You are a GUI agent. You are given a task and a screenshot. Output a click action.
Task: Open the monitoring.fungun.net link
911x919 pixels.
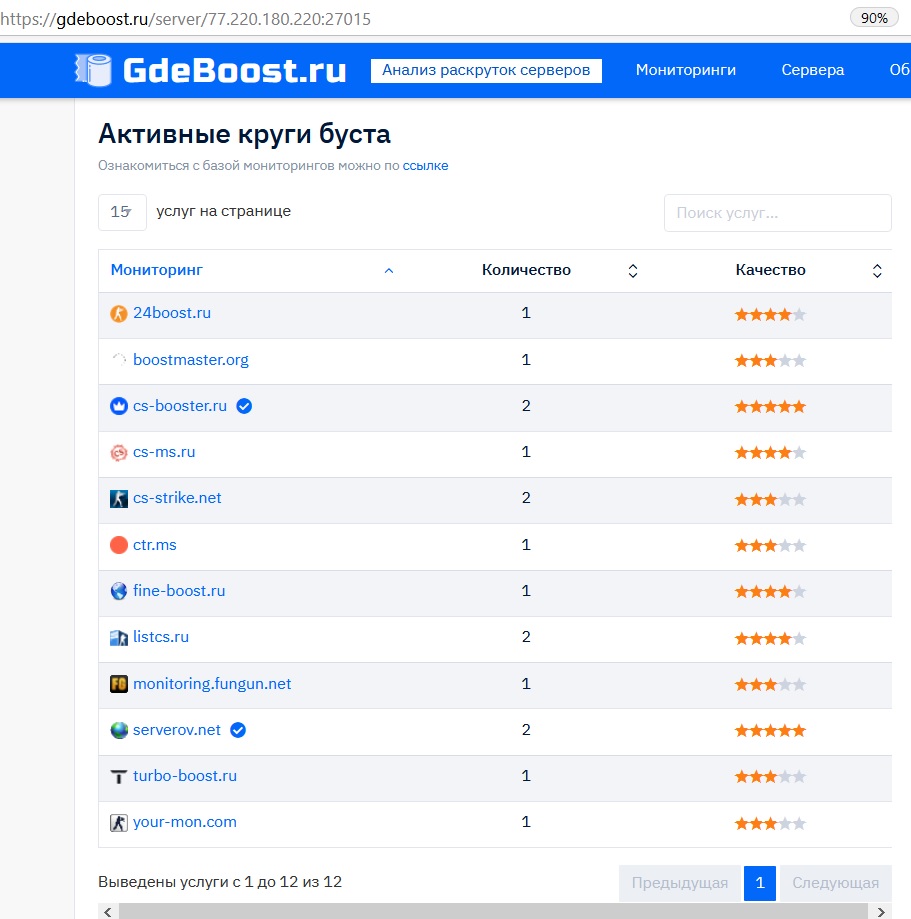pyautogui.click(x=212, y=683)
